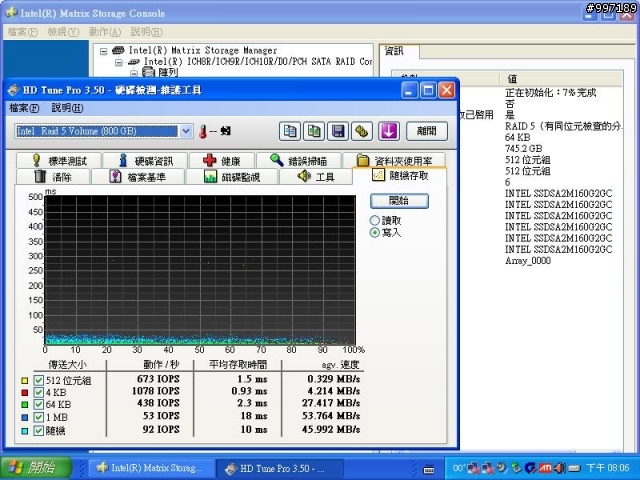Click the purple down-arrow icon

[389, 131]
